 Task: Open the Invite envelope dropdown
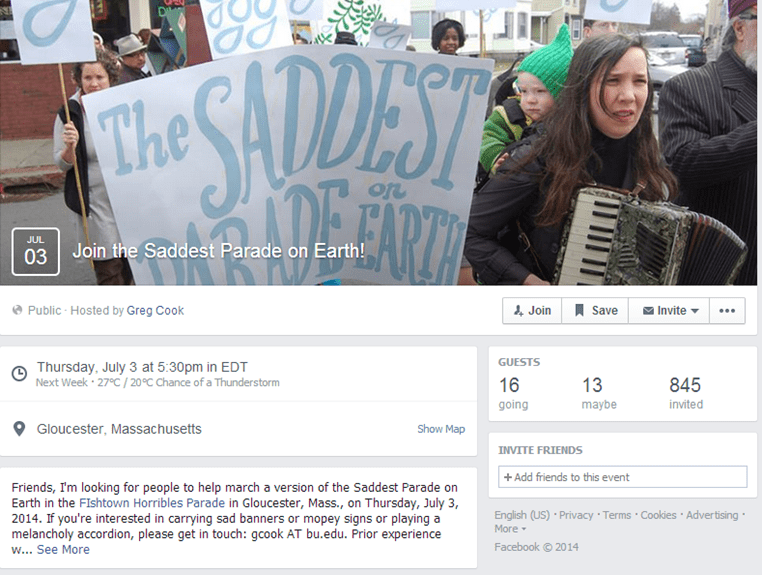669,311
